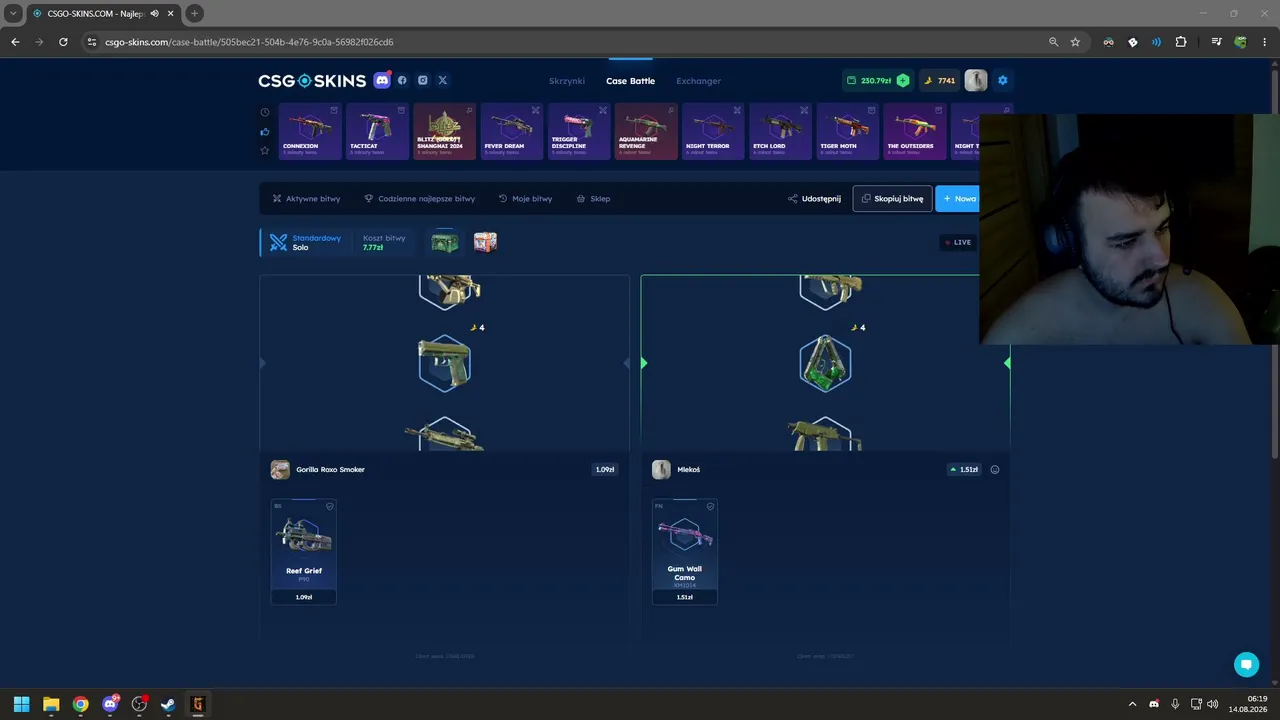Open the Tacticat drop card
The width and height of the screenshot is (1280, 720).
click(377, 131)
